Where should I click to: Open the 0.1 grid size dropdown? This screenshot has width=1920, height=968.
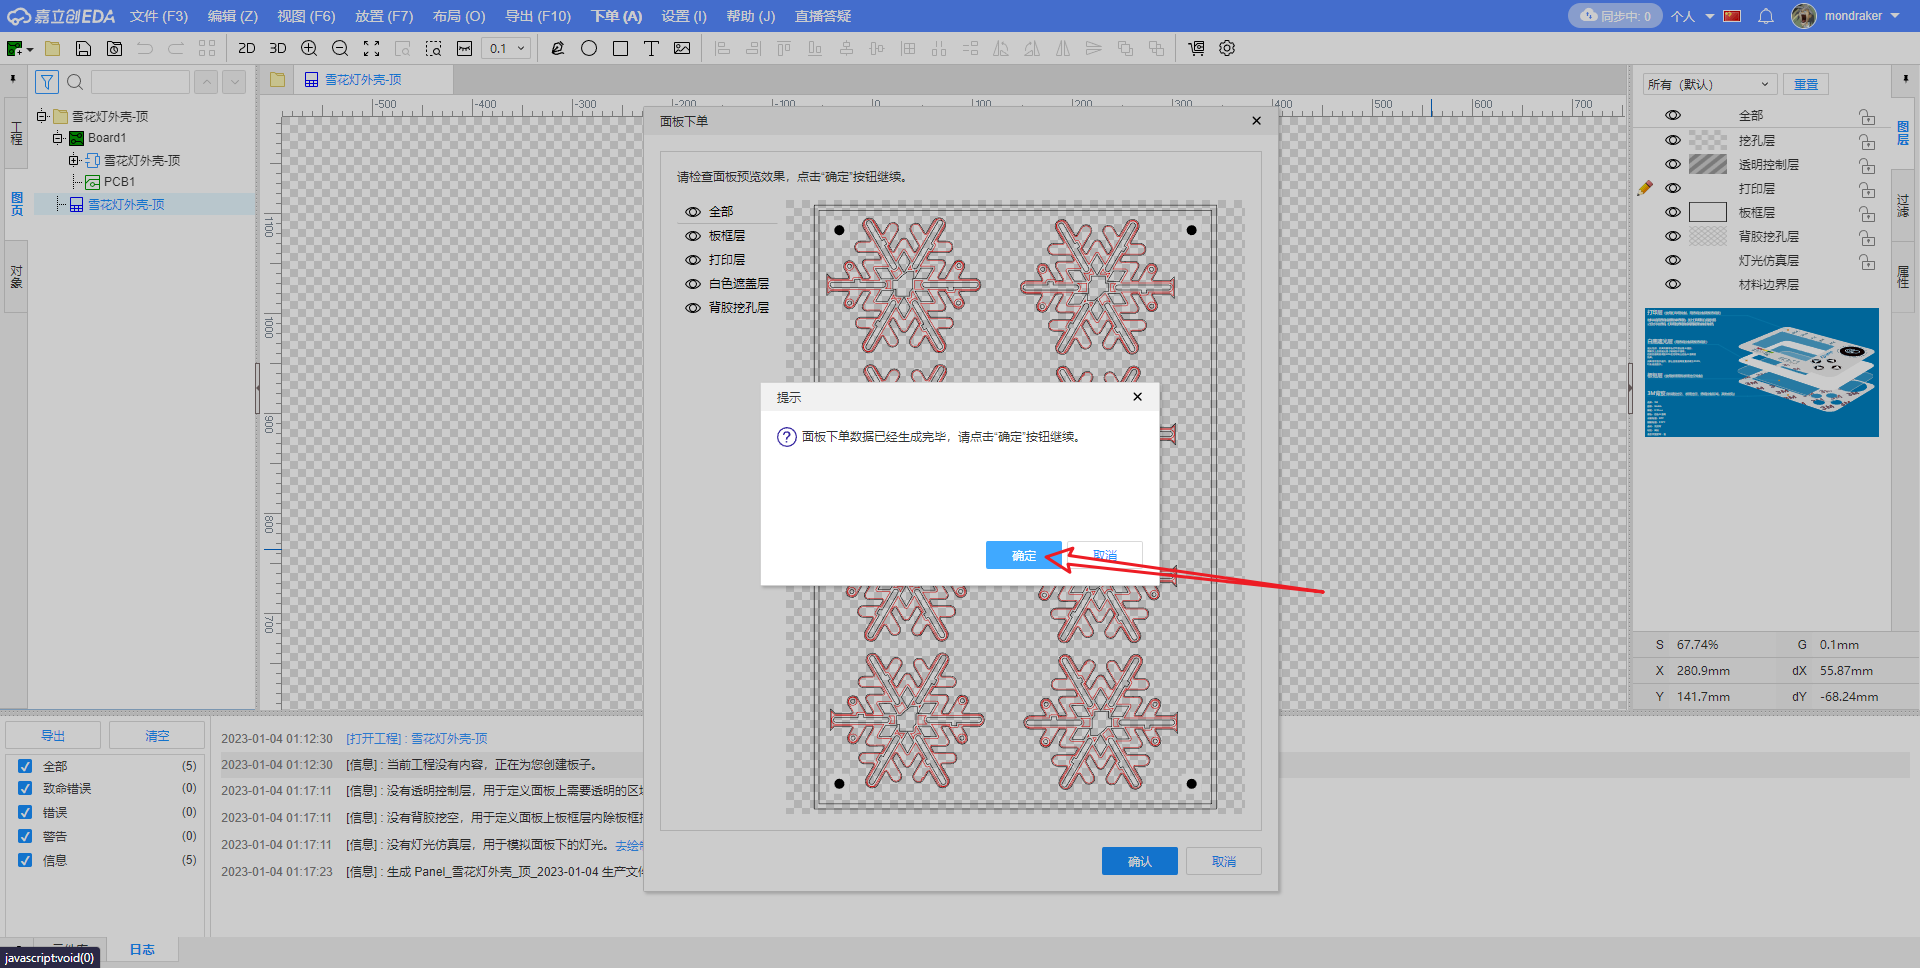(506, 48)
